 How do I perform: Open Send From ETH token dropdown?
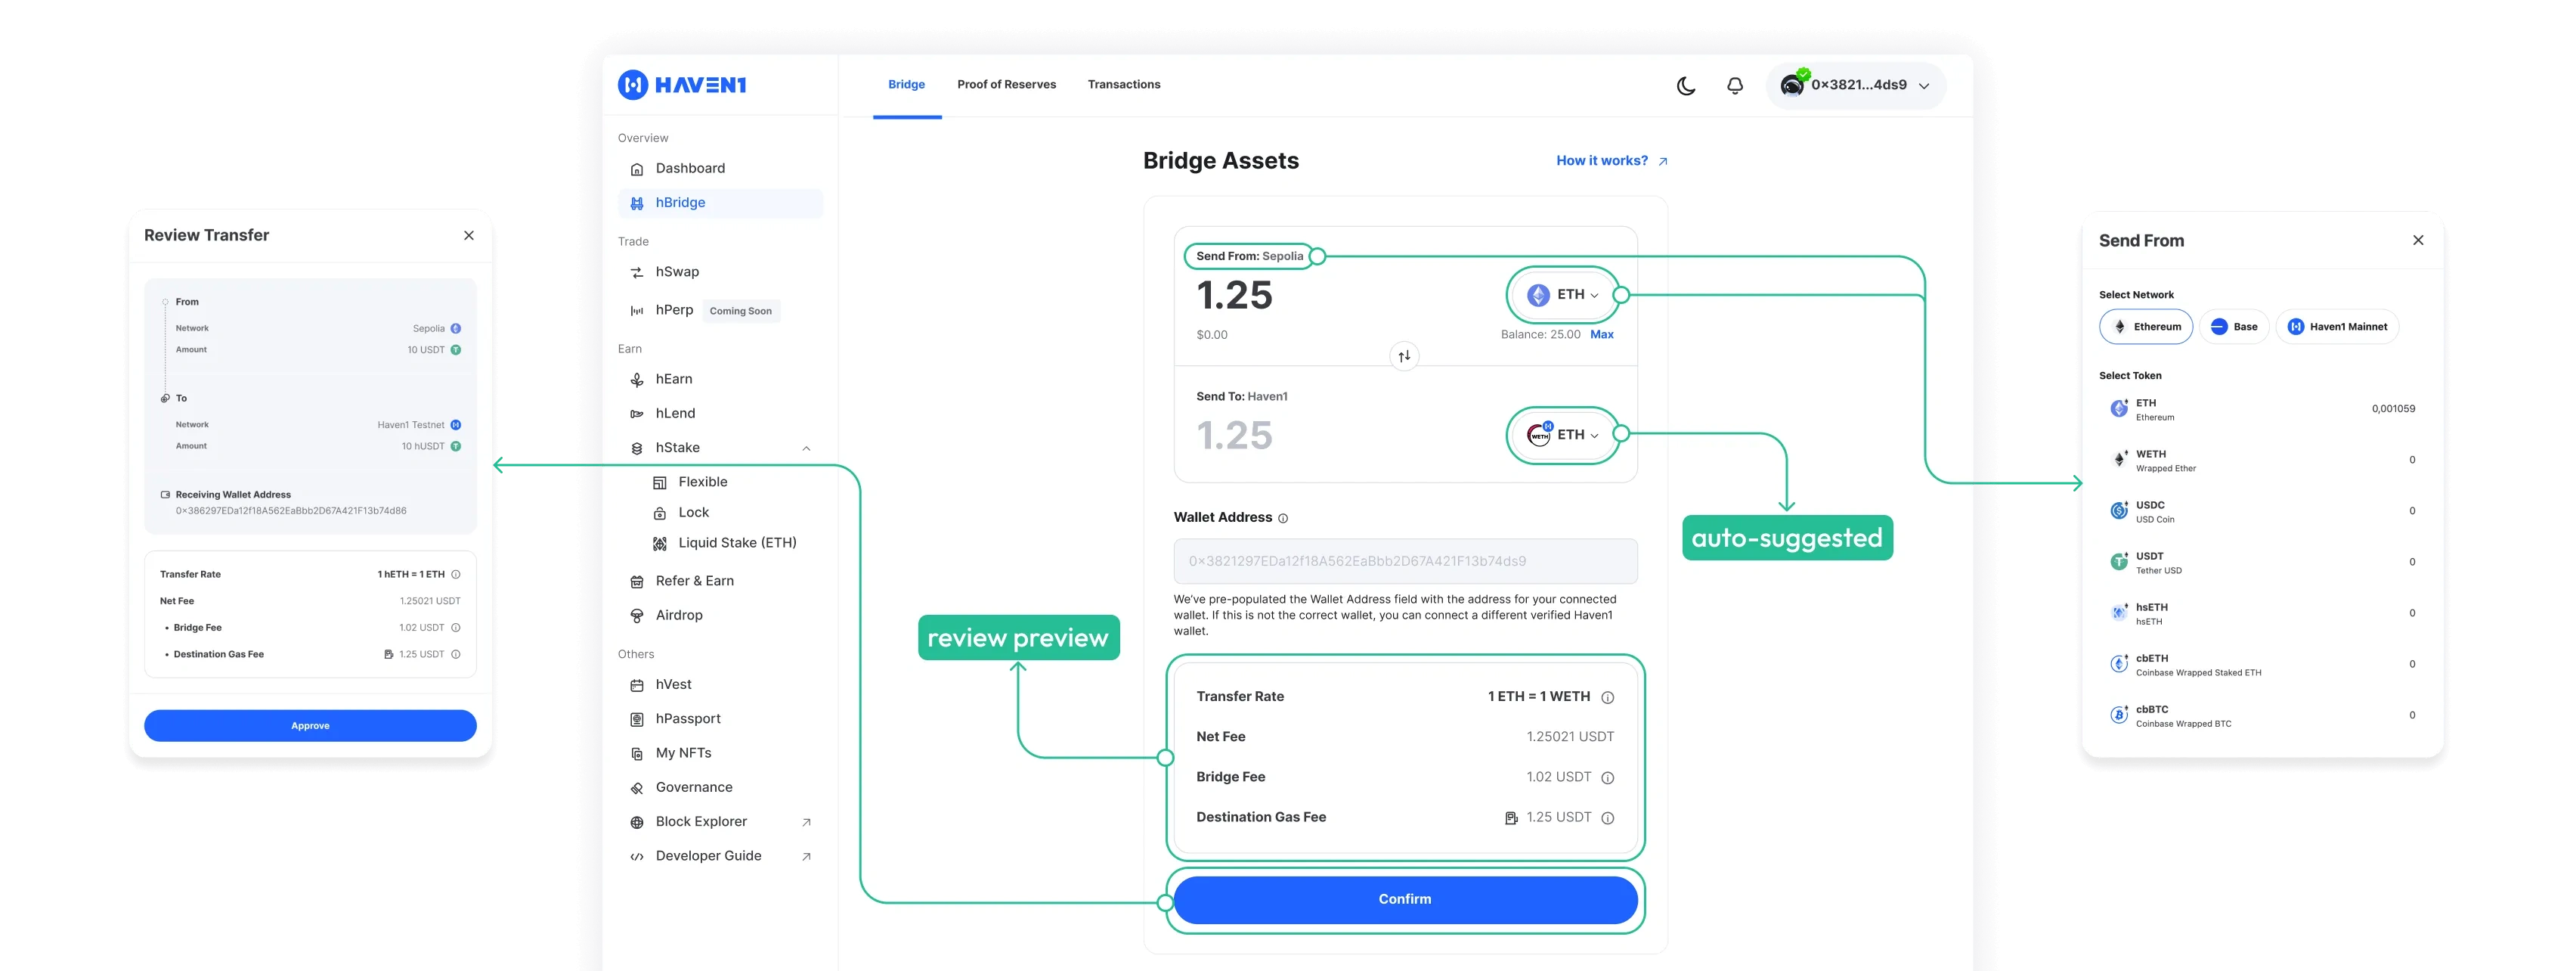pos(1563,295)
